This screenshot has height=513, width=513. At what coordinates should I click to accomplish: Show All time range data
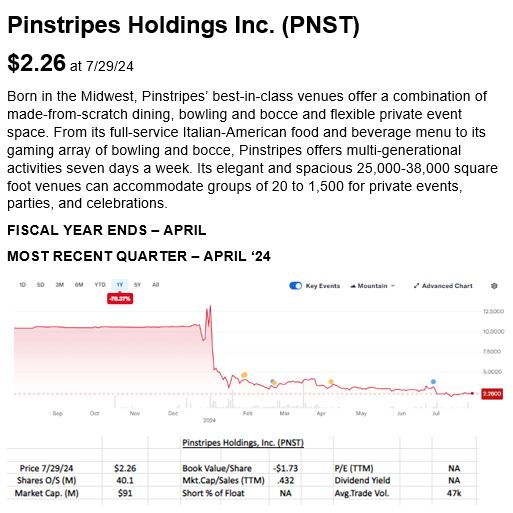(156, 285)
